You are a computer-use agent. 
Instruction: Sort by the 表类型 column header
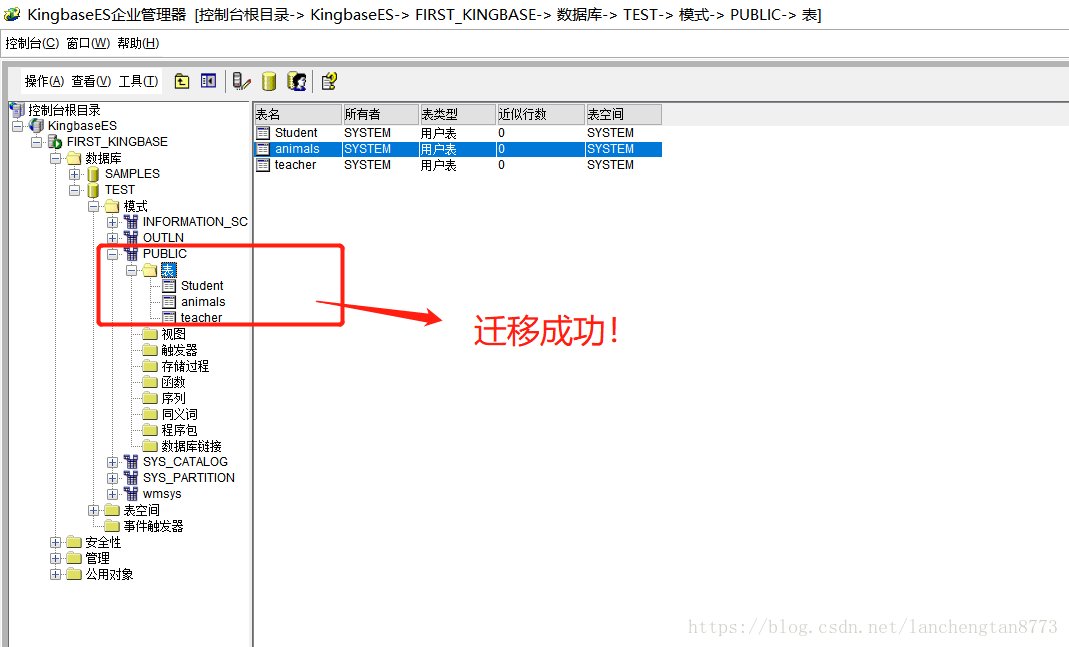(x=457, y=114)
